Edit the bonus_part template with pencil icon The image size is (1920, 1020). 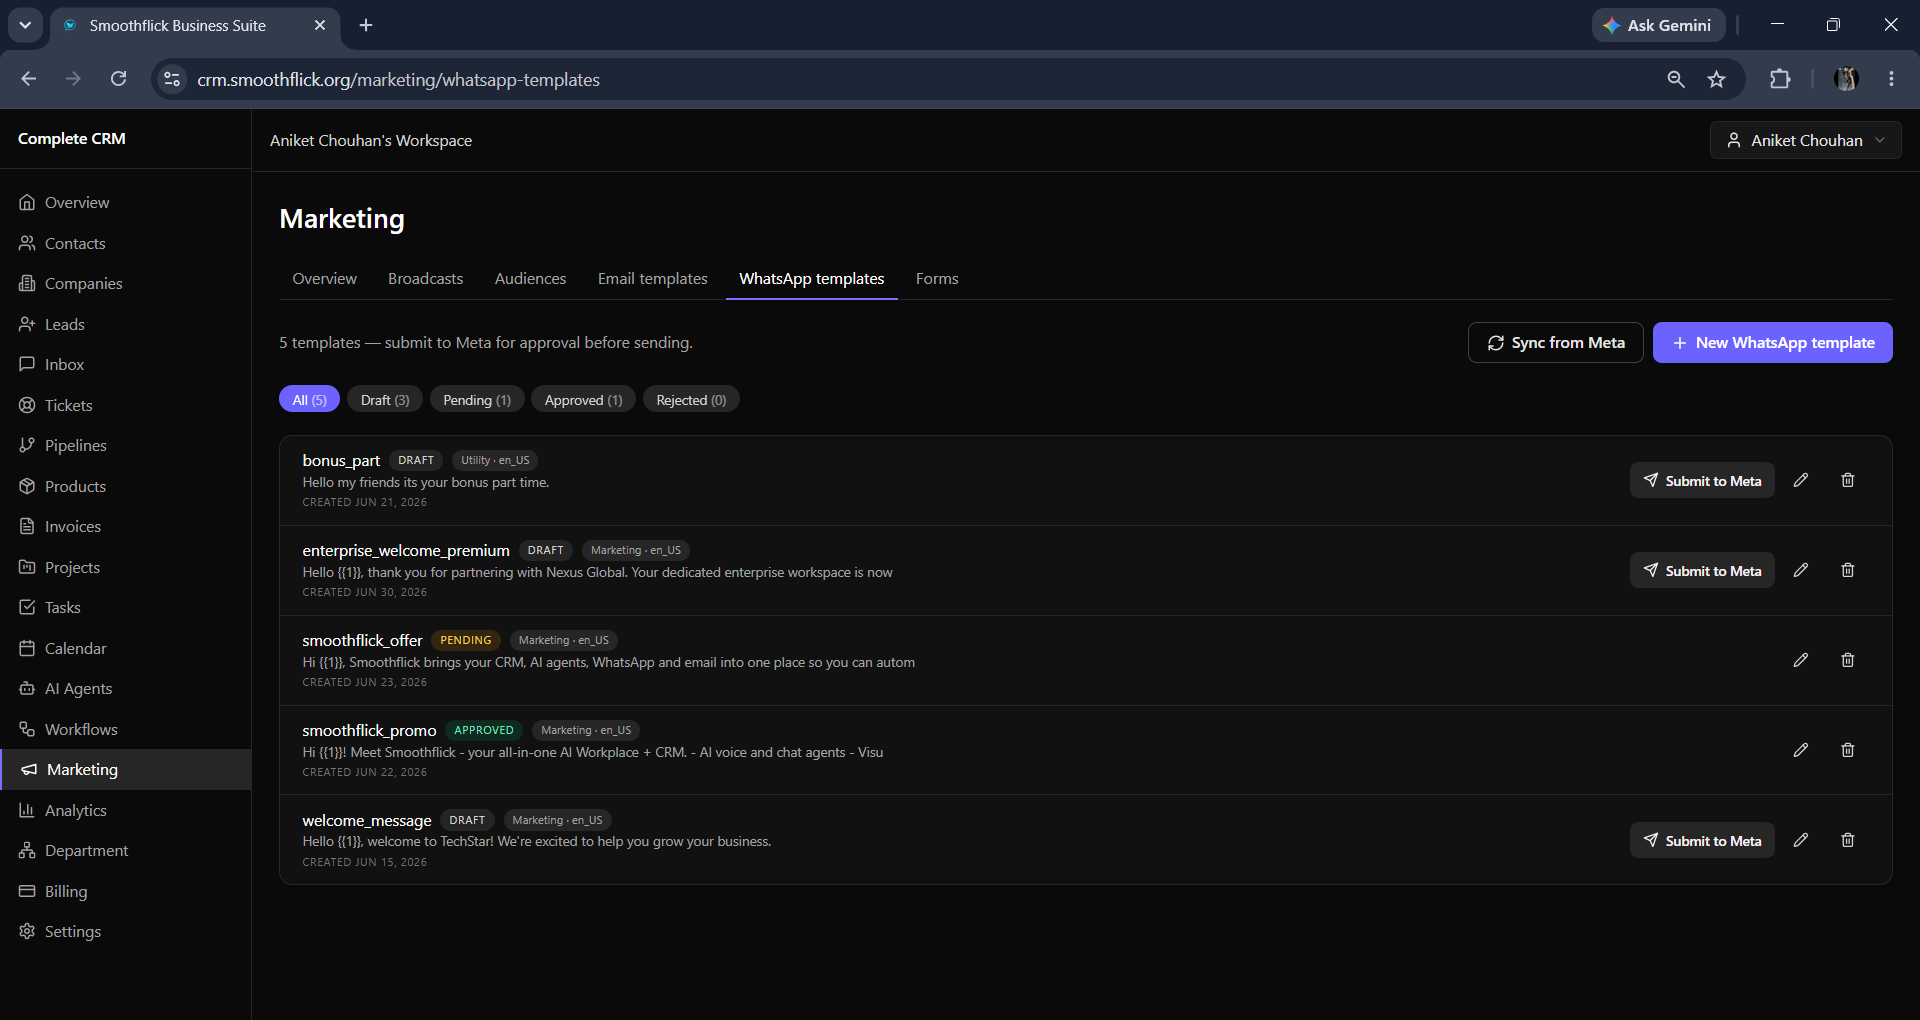(1801, 480)
